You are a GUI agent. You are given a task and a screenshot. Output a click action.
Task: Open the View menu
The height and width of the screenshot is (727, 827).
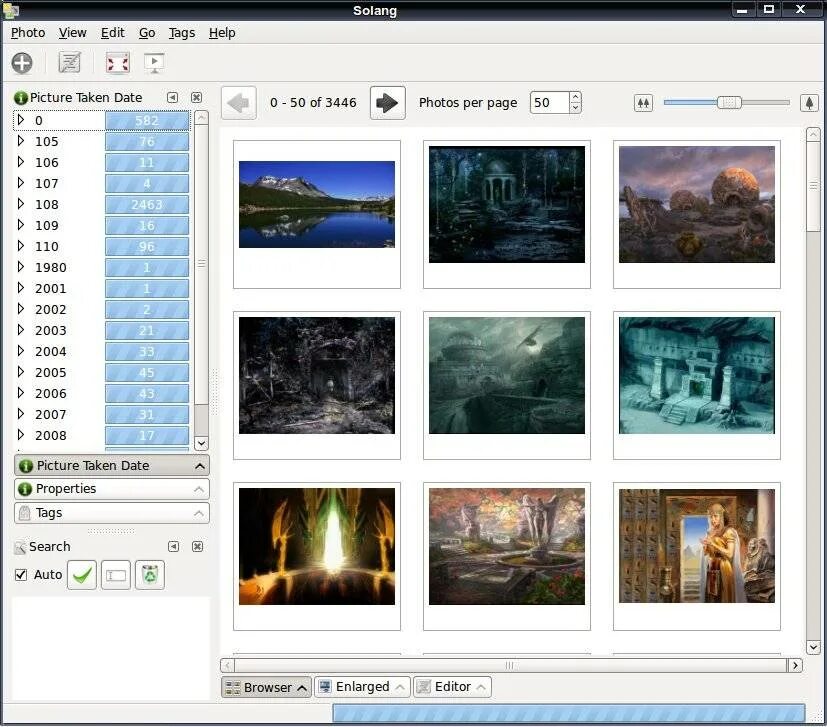tap(72, 33)
